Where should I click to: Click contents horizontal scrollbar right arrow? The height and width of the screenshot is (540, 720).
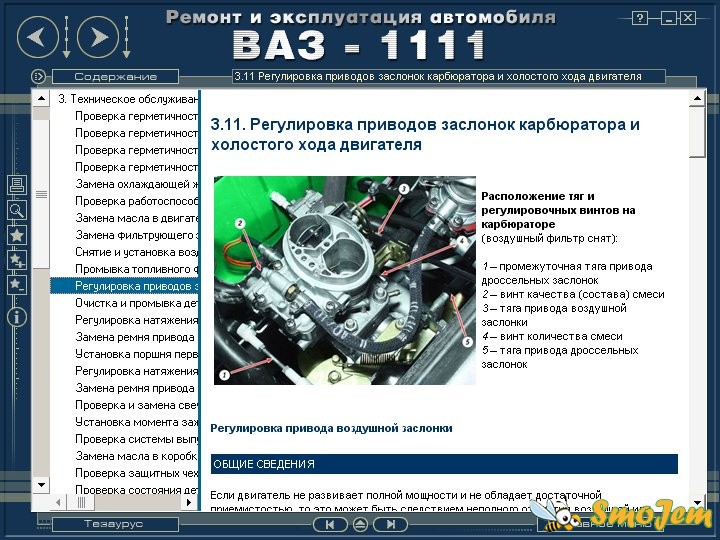(x=189, y=503)
